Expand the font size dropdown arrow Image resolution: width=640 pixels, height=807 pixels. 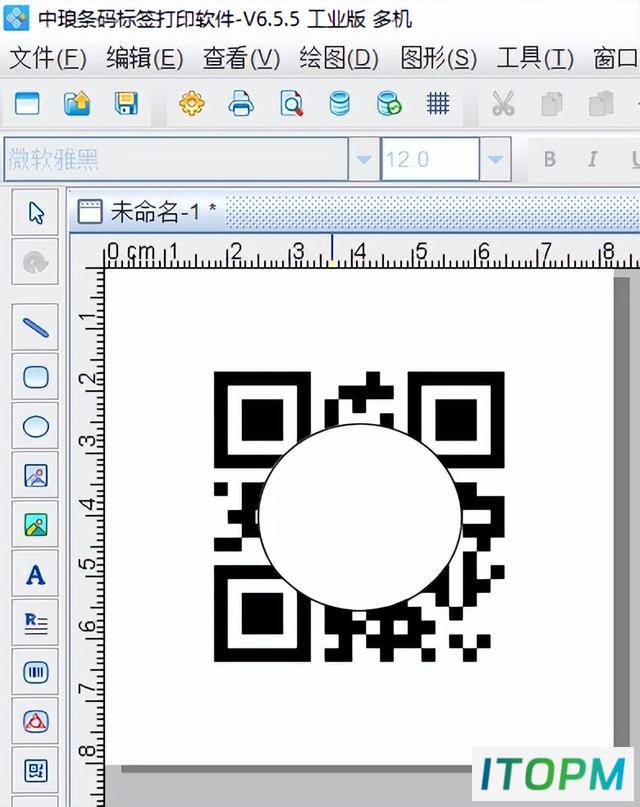click(495, 159)
